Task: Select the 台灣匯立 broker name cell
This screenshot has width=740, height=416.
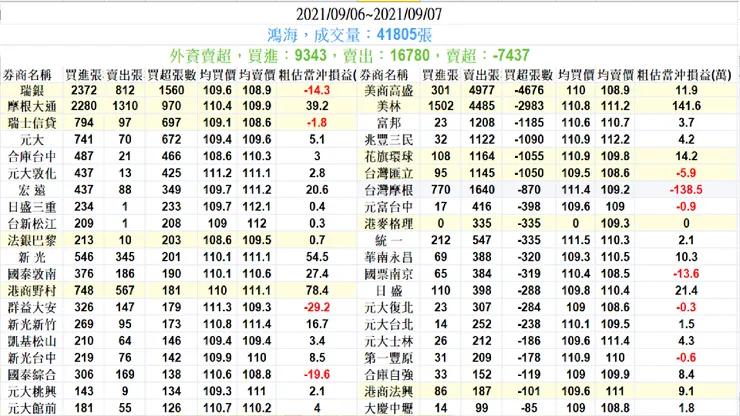Action: click(389, 173)
